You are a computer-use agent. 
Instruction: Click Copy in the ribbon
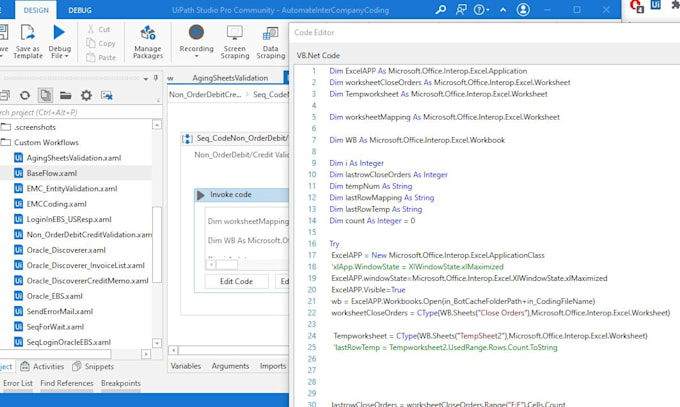[x=101, y=43]
